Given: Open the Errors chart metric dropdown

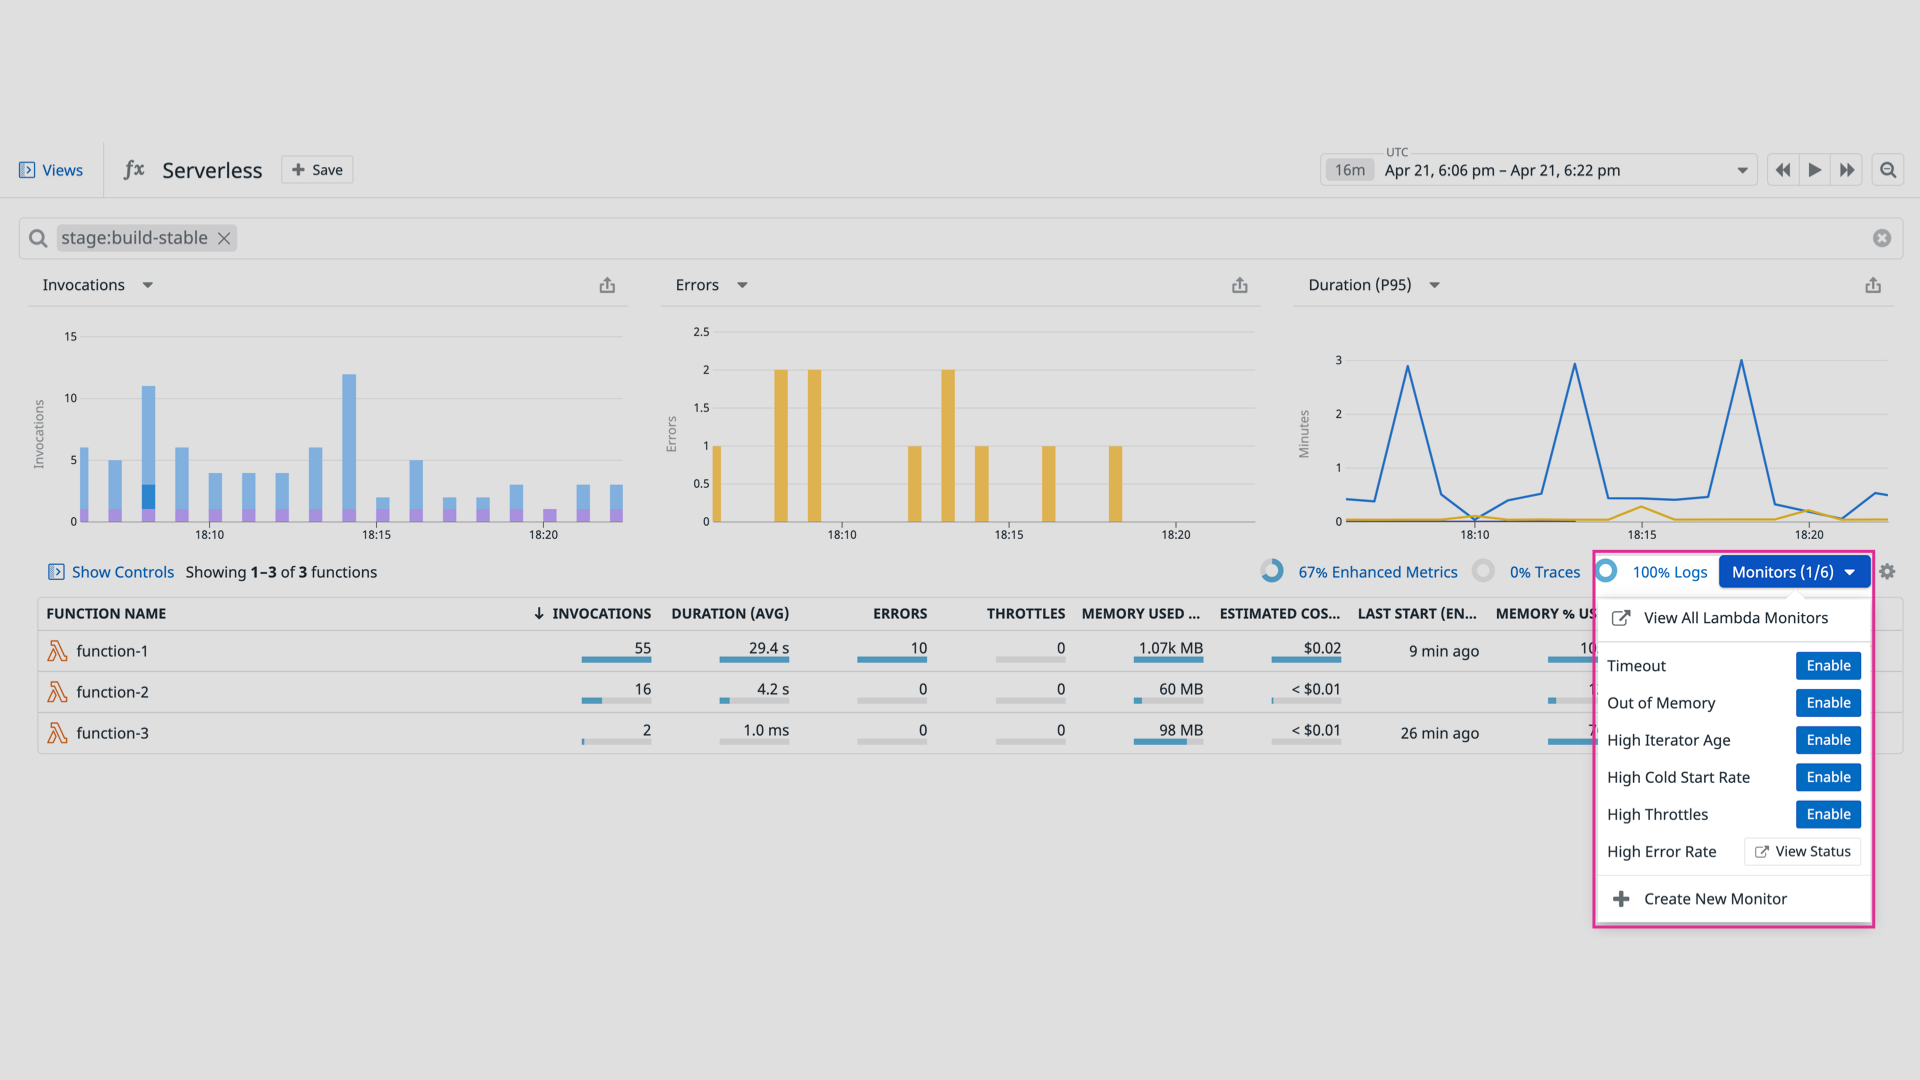Looking at the screenshot, I should [742, 285].
